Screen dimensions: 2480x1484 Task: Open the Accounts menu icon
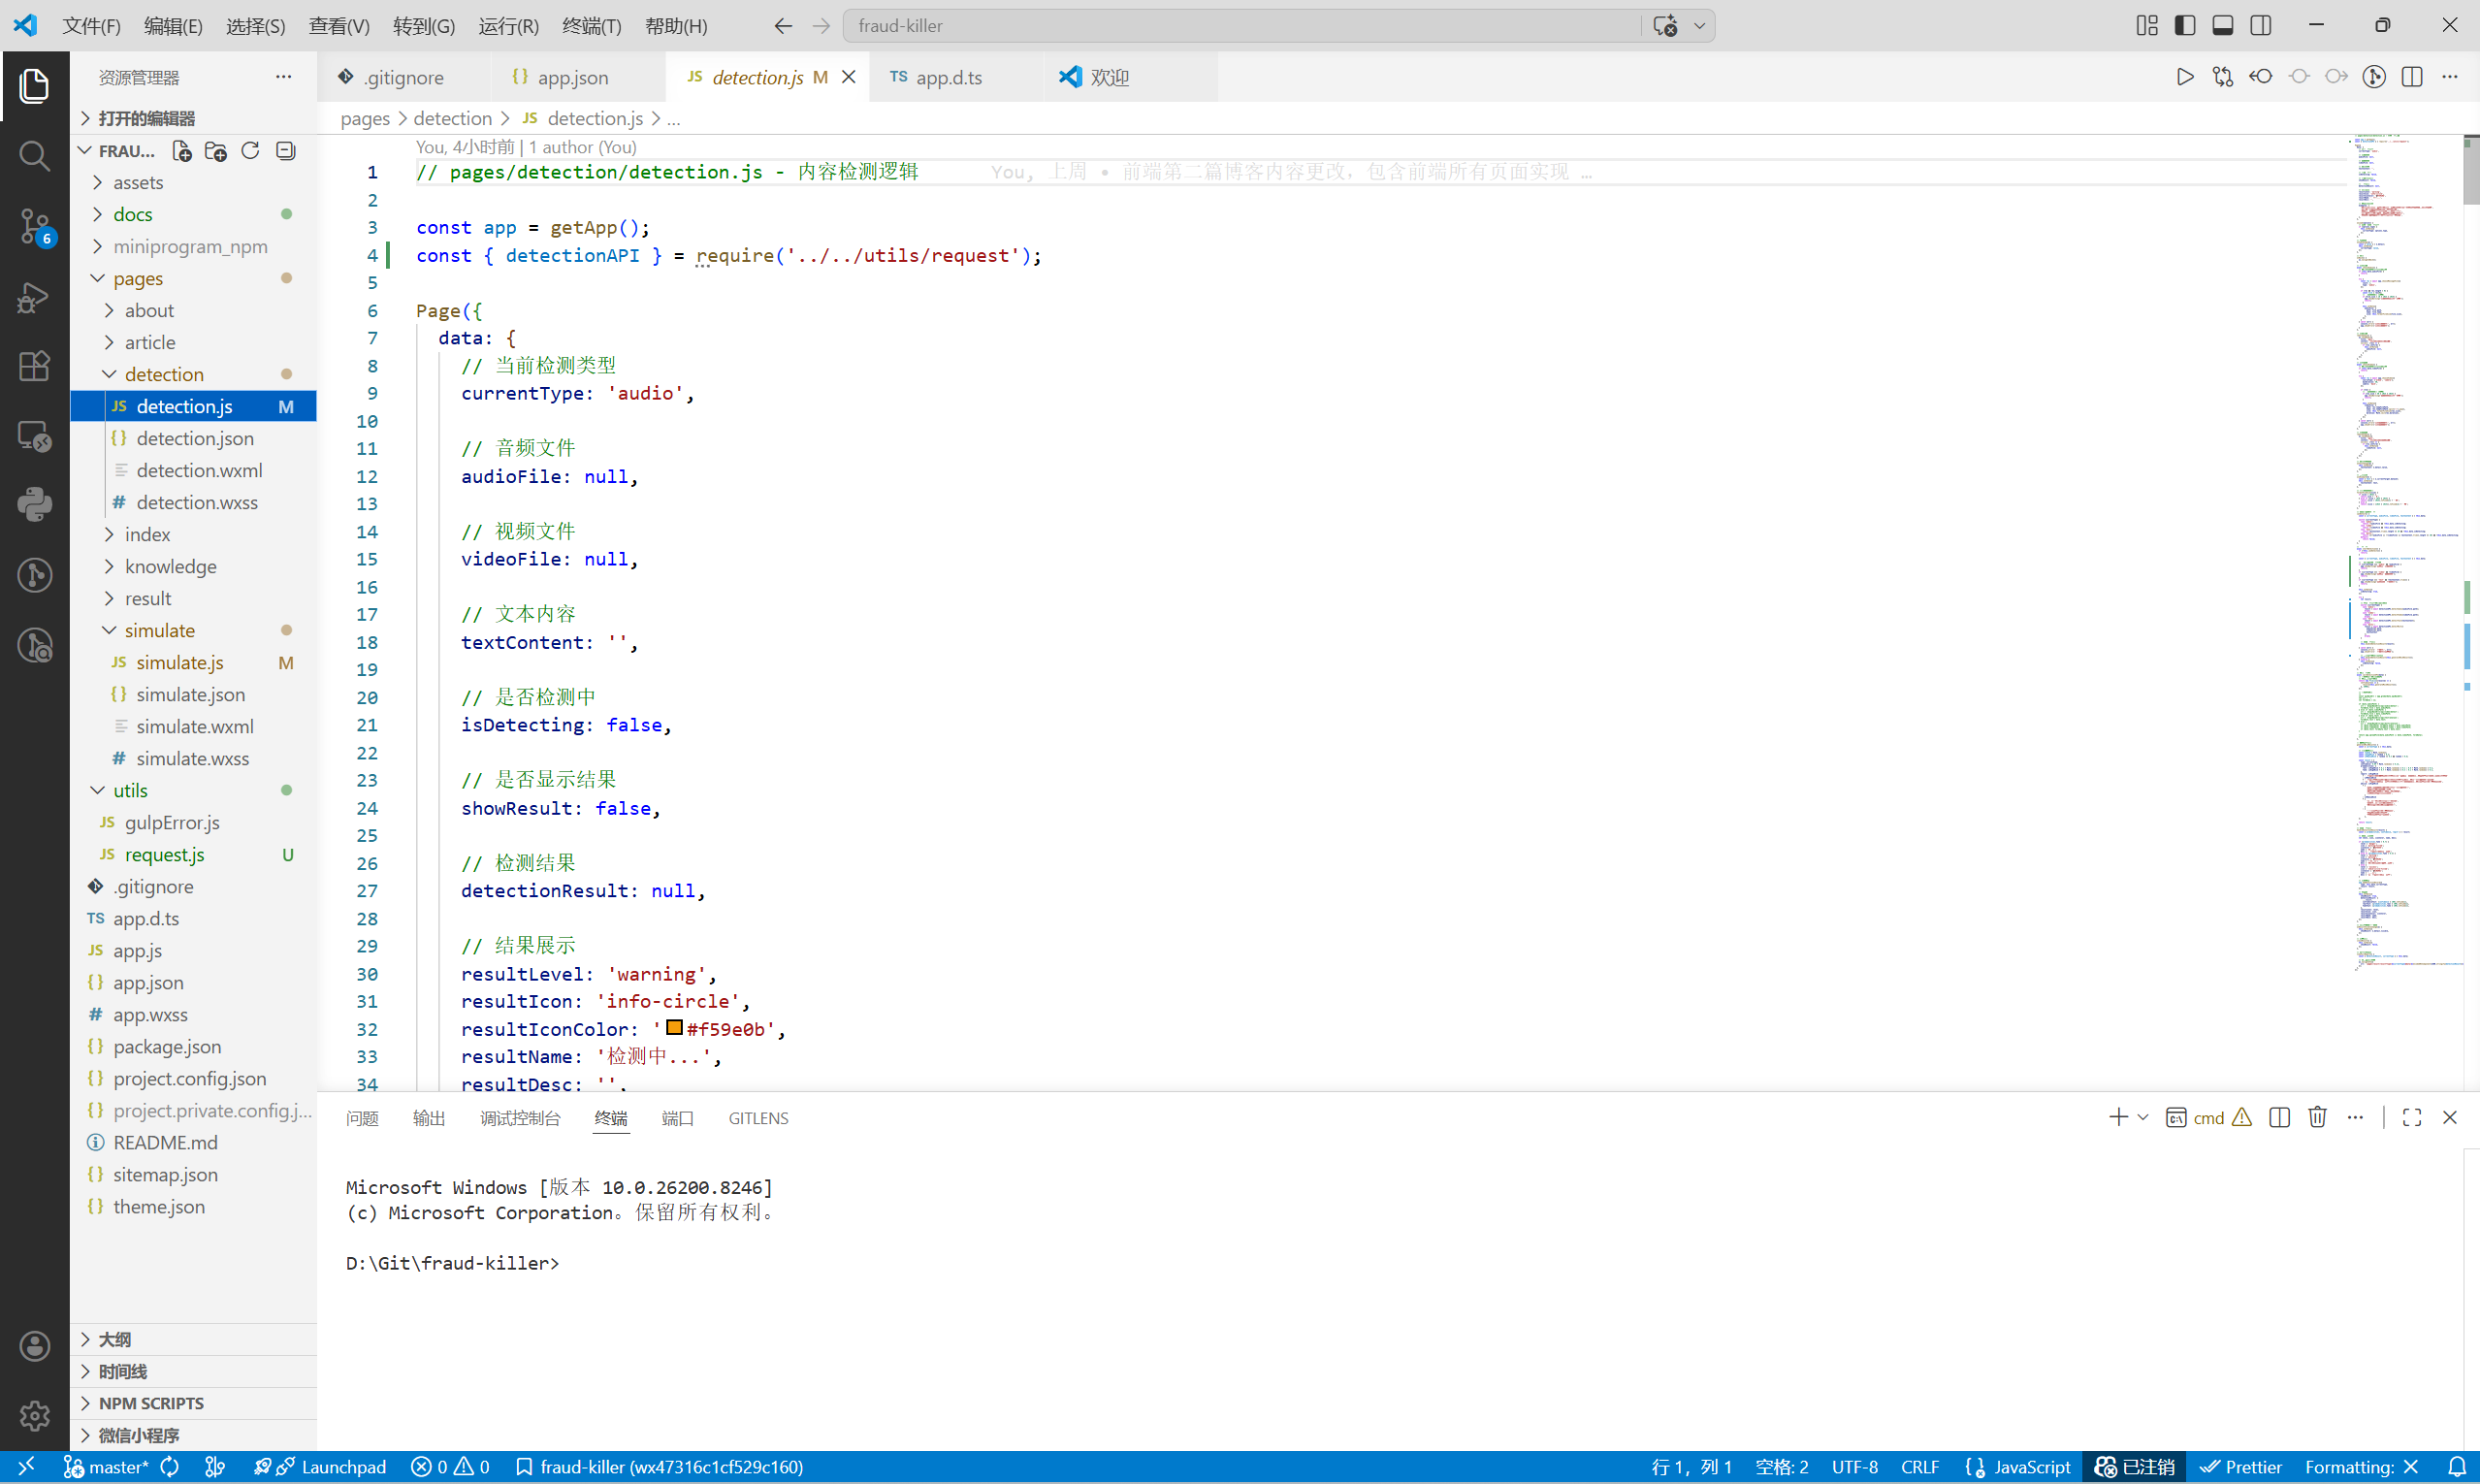[x=34, y=1346]
